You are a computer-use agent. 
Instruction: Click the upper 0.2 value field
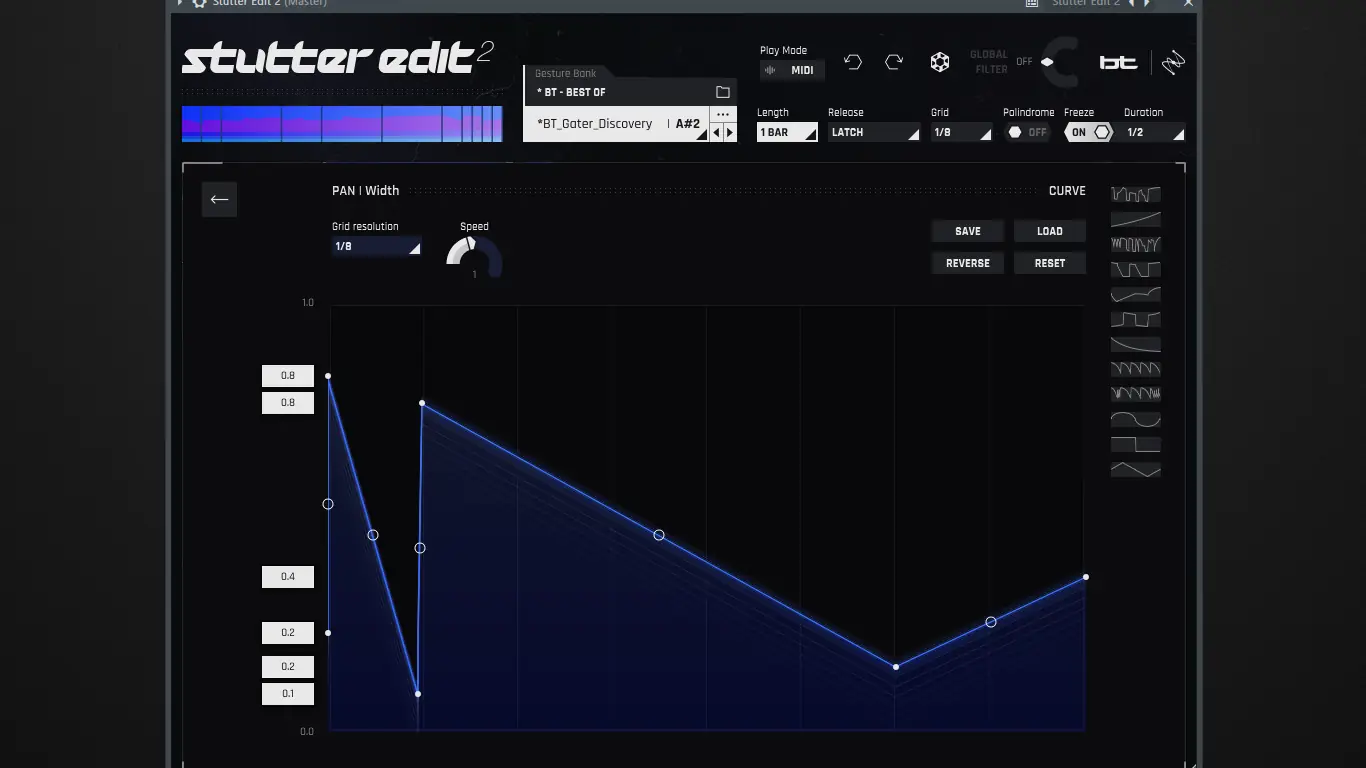click(288, 633)
